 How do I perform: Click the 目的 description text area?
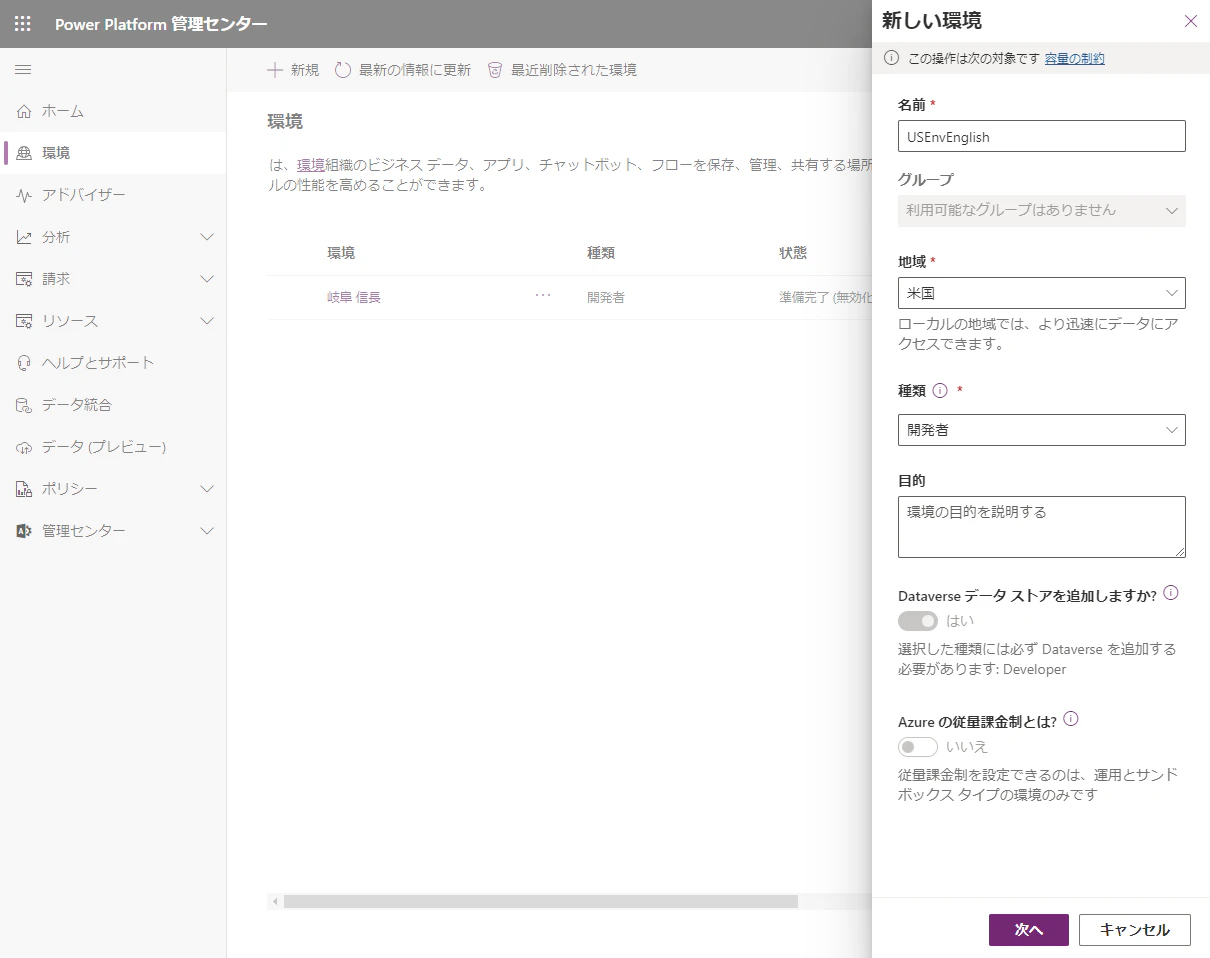coord(1042,527)
